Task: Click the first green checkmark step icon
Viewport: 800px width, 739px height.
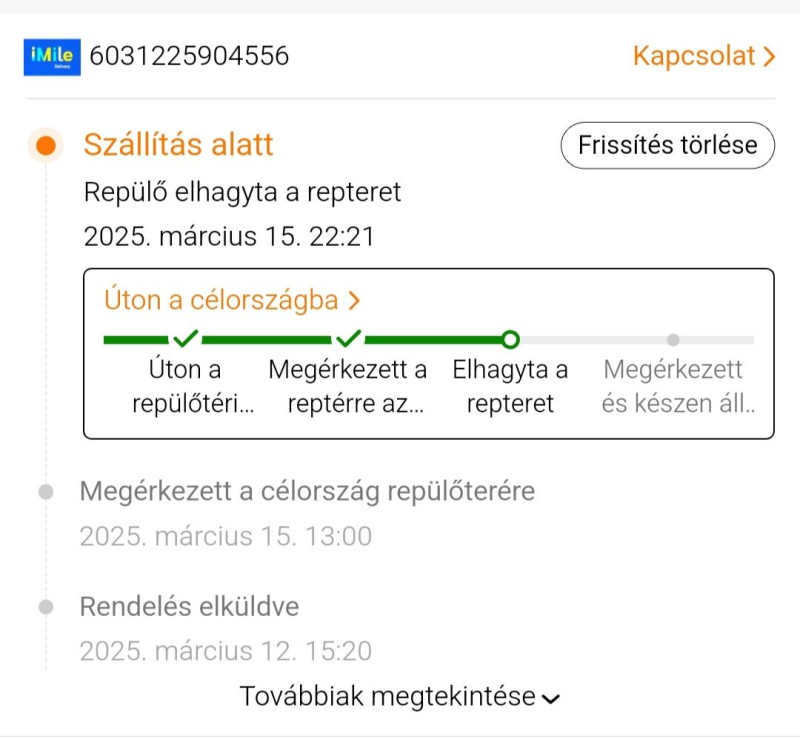Action: [185, 339]
